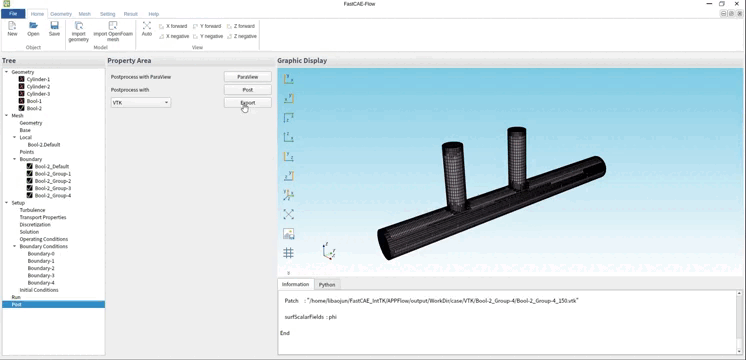Select Initial Conditions tree item

tap(39, 290)
